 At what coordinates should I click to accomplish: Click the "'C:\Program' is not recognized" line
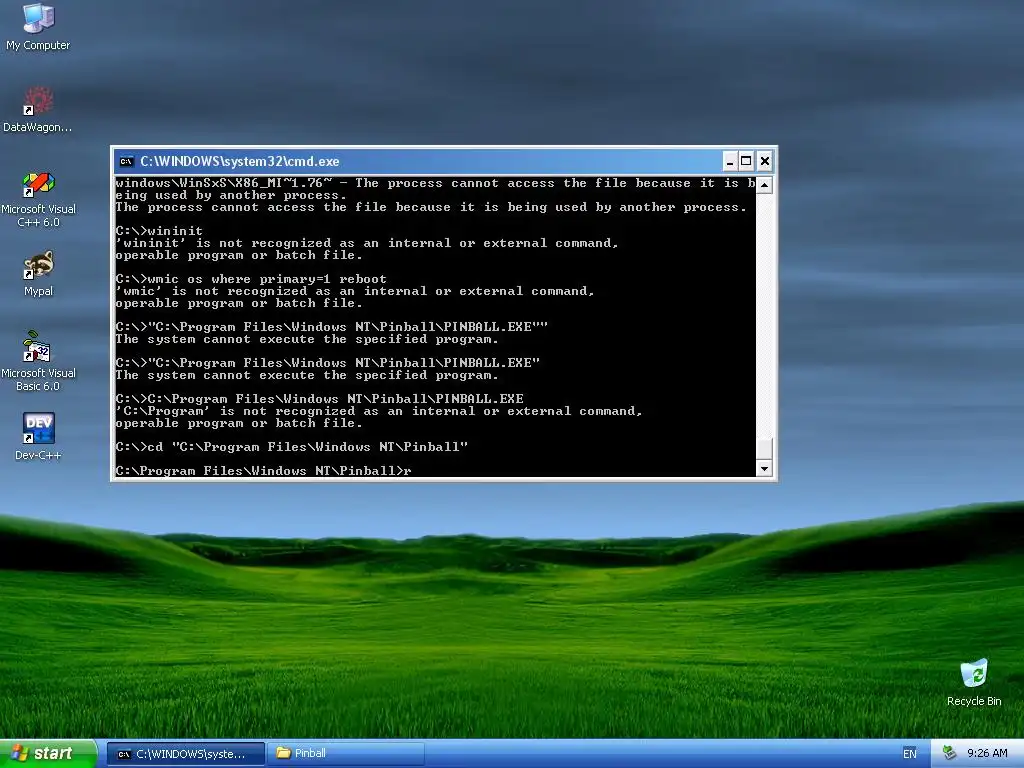[379, 411]
